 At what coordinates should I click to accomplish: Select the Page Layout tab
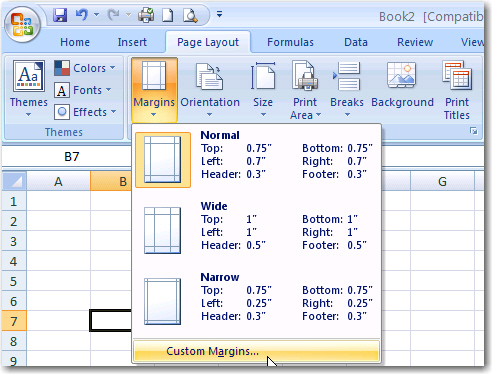pos(208,42)
